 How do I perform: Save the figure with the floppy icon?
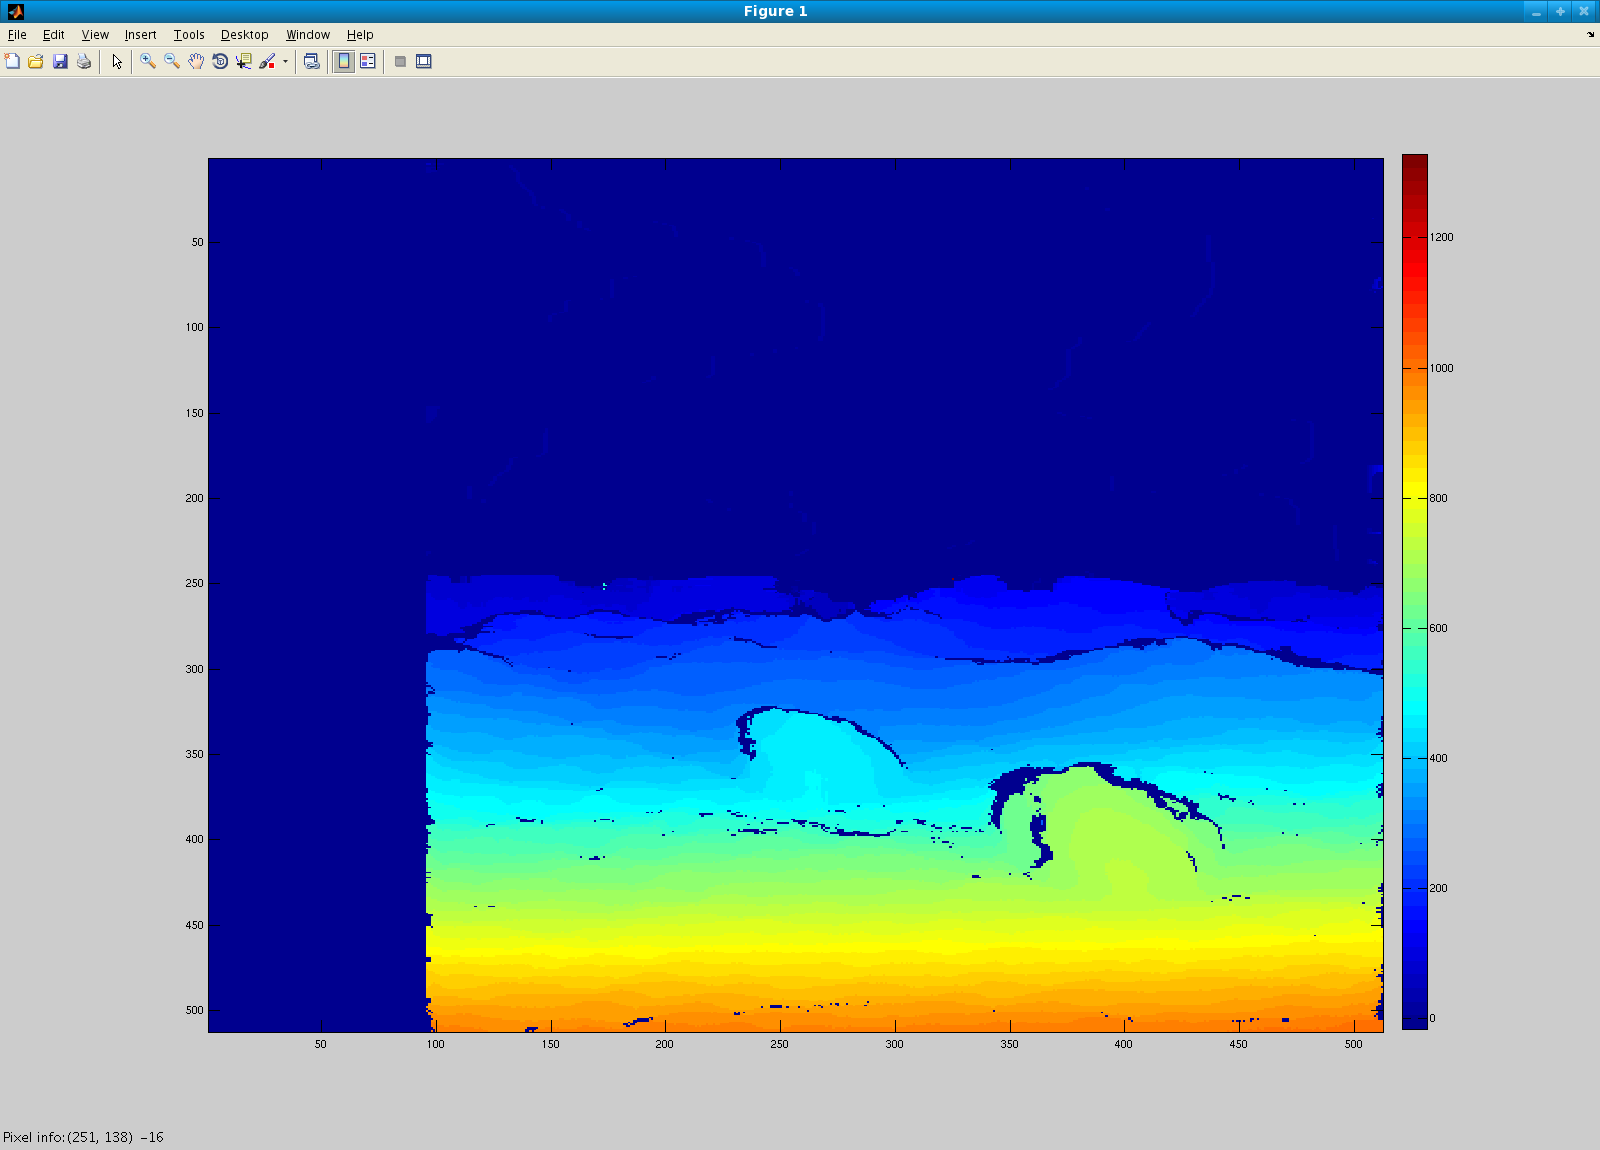point(60,61)
